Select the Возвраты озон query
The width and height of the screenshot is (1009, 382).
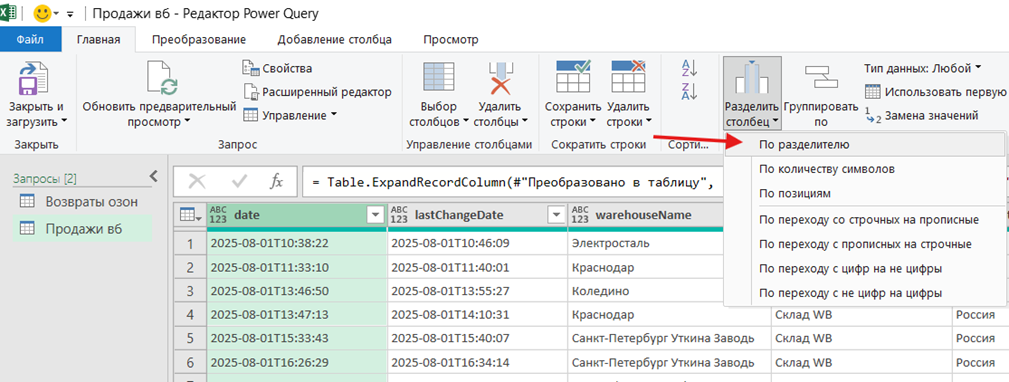82,202
